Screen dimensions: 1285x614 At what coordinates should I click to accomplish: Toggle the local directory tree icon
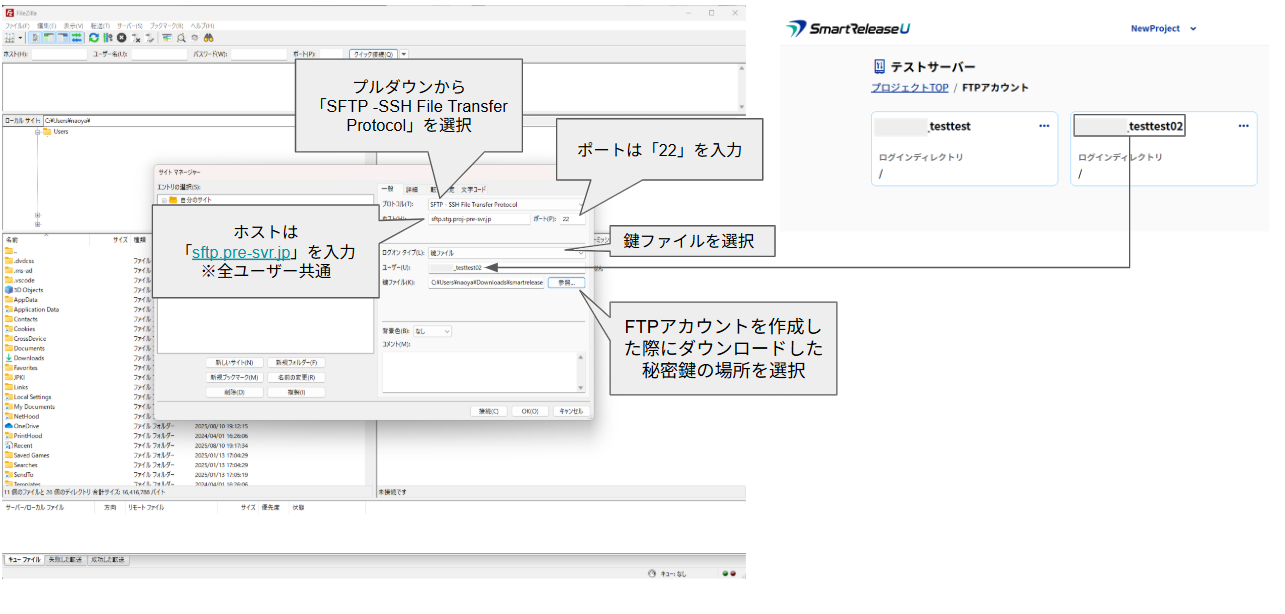[x=48, y=38]
